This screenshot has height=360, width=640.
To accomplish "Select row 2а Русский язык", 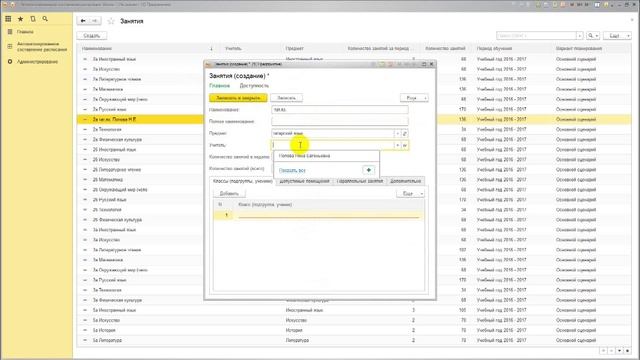I will tap(353, 109).
